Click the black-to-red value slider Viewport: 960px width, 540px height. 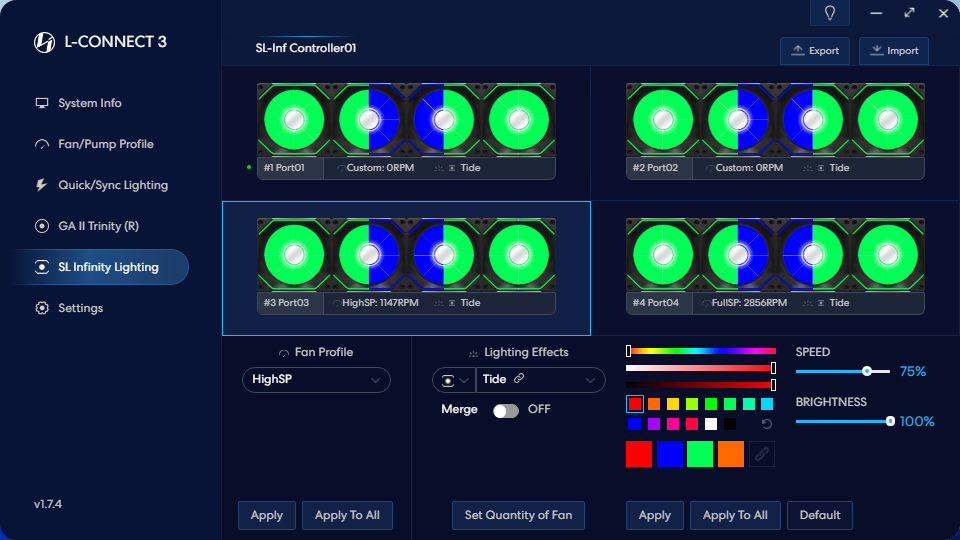tap(701, 384)
